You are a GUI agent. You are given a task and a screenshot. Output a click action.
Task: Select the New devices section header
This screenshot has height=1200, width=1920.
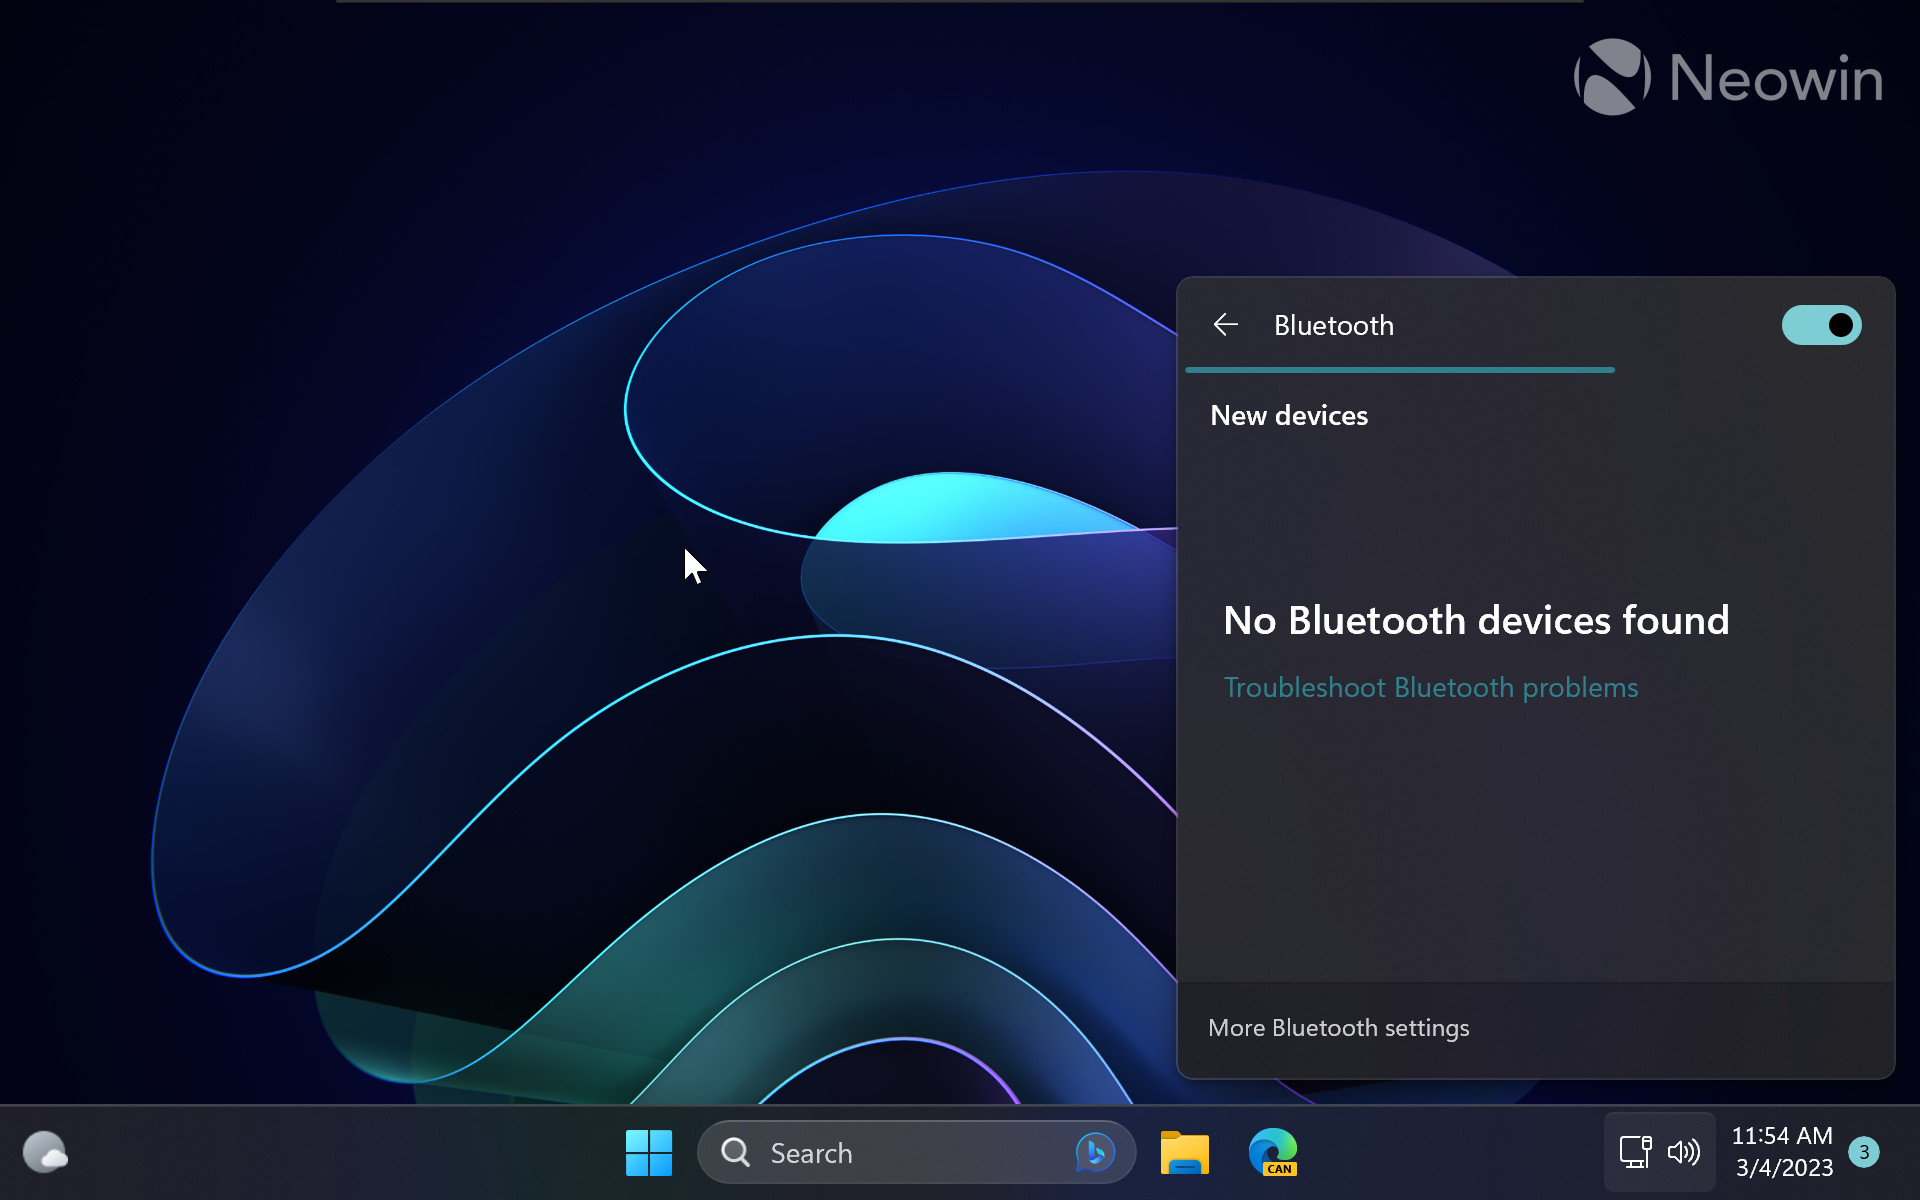point(1288,415)
